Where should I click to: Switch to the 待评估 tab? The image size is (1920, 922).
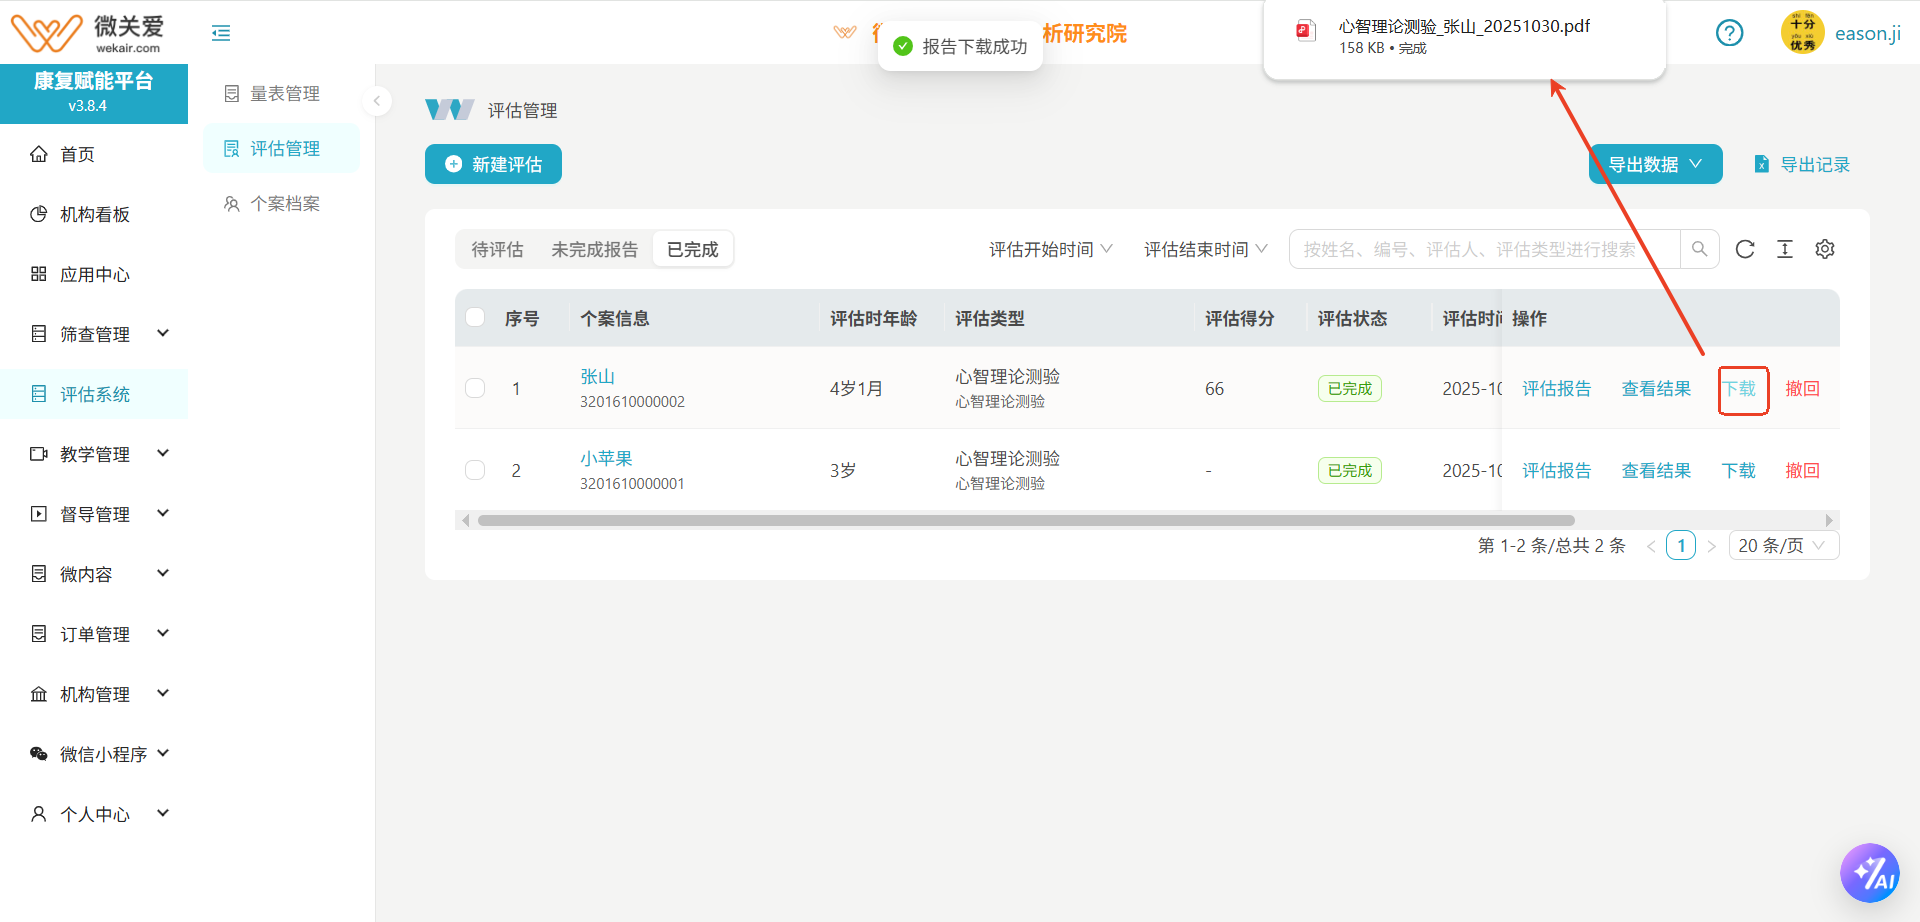(497, 249)
